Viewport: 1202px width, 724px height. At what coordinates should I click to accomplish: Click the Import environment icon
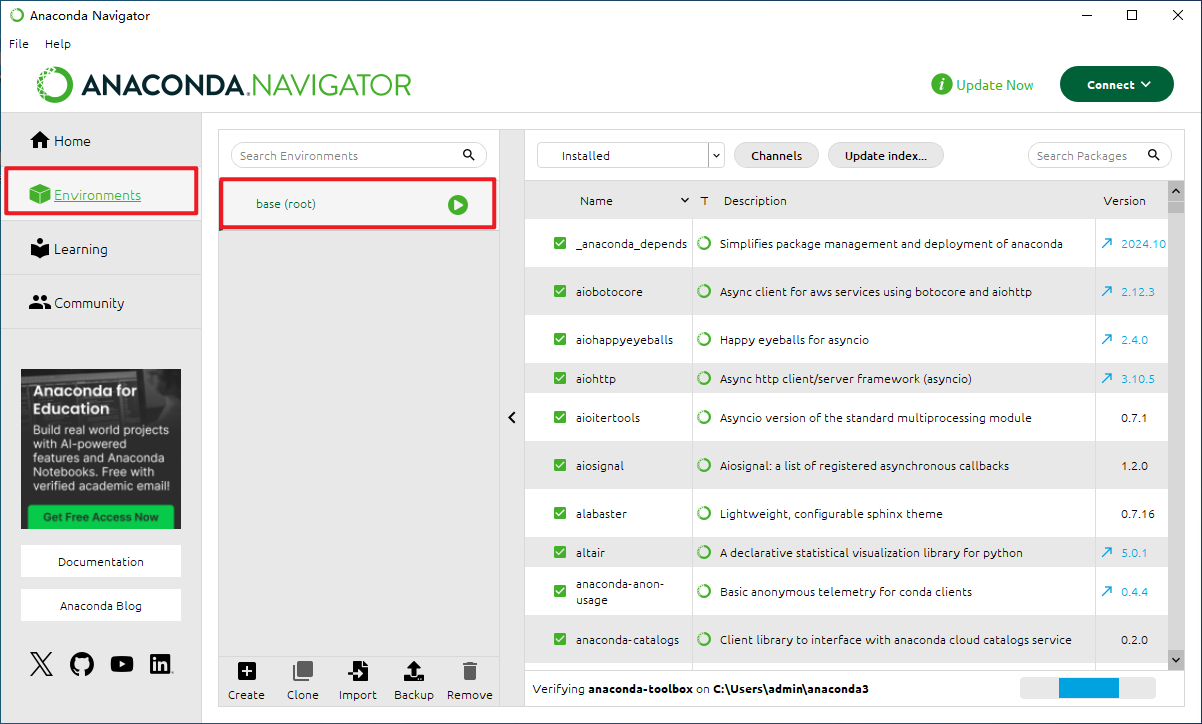pyautogui.click(x=358, y=671)
